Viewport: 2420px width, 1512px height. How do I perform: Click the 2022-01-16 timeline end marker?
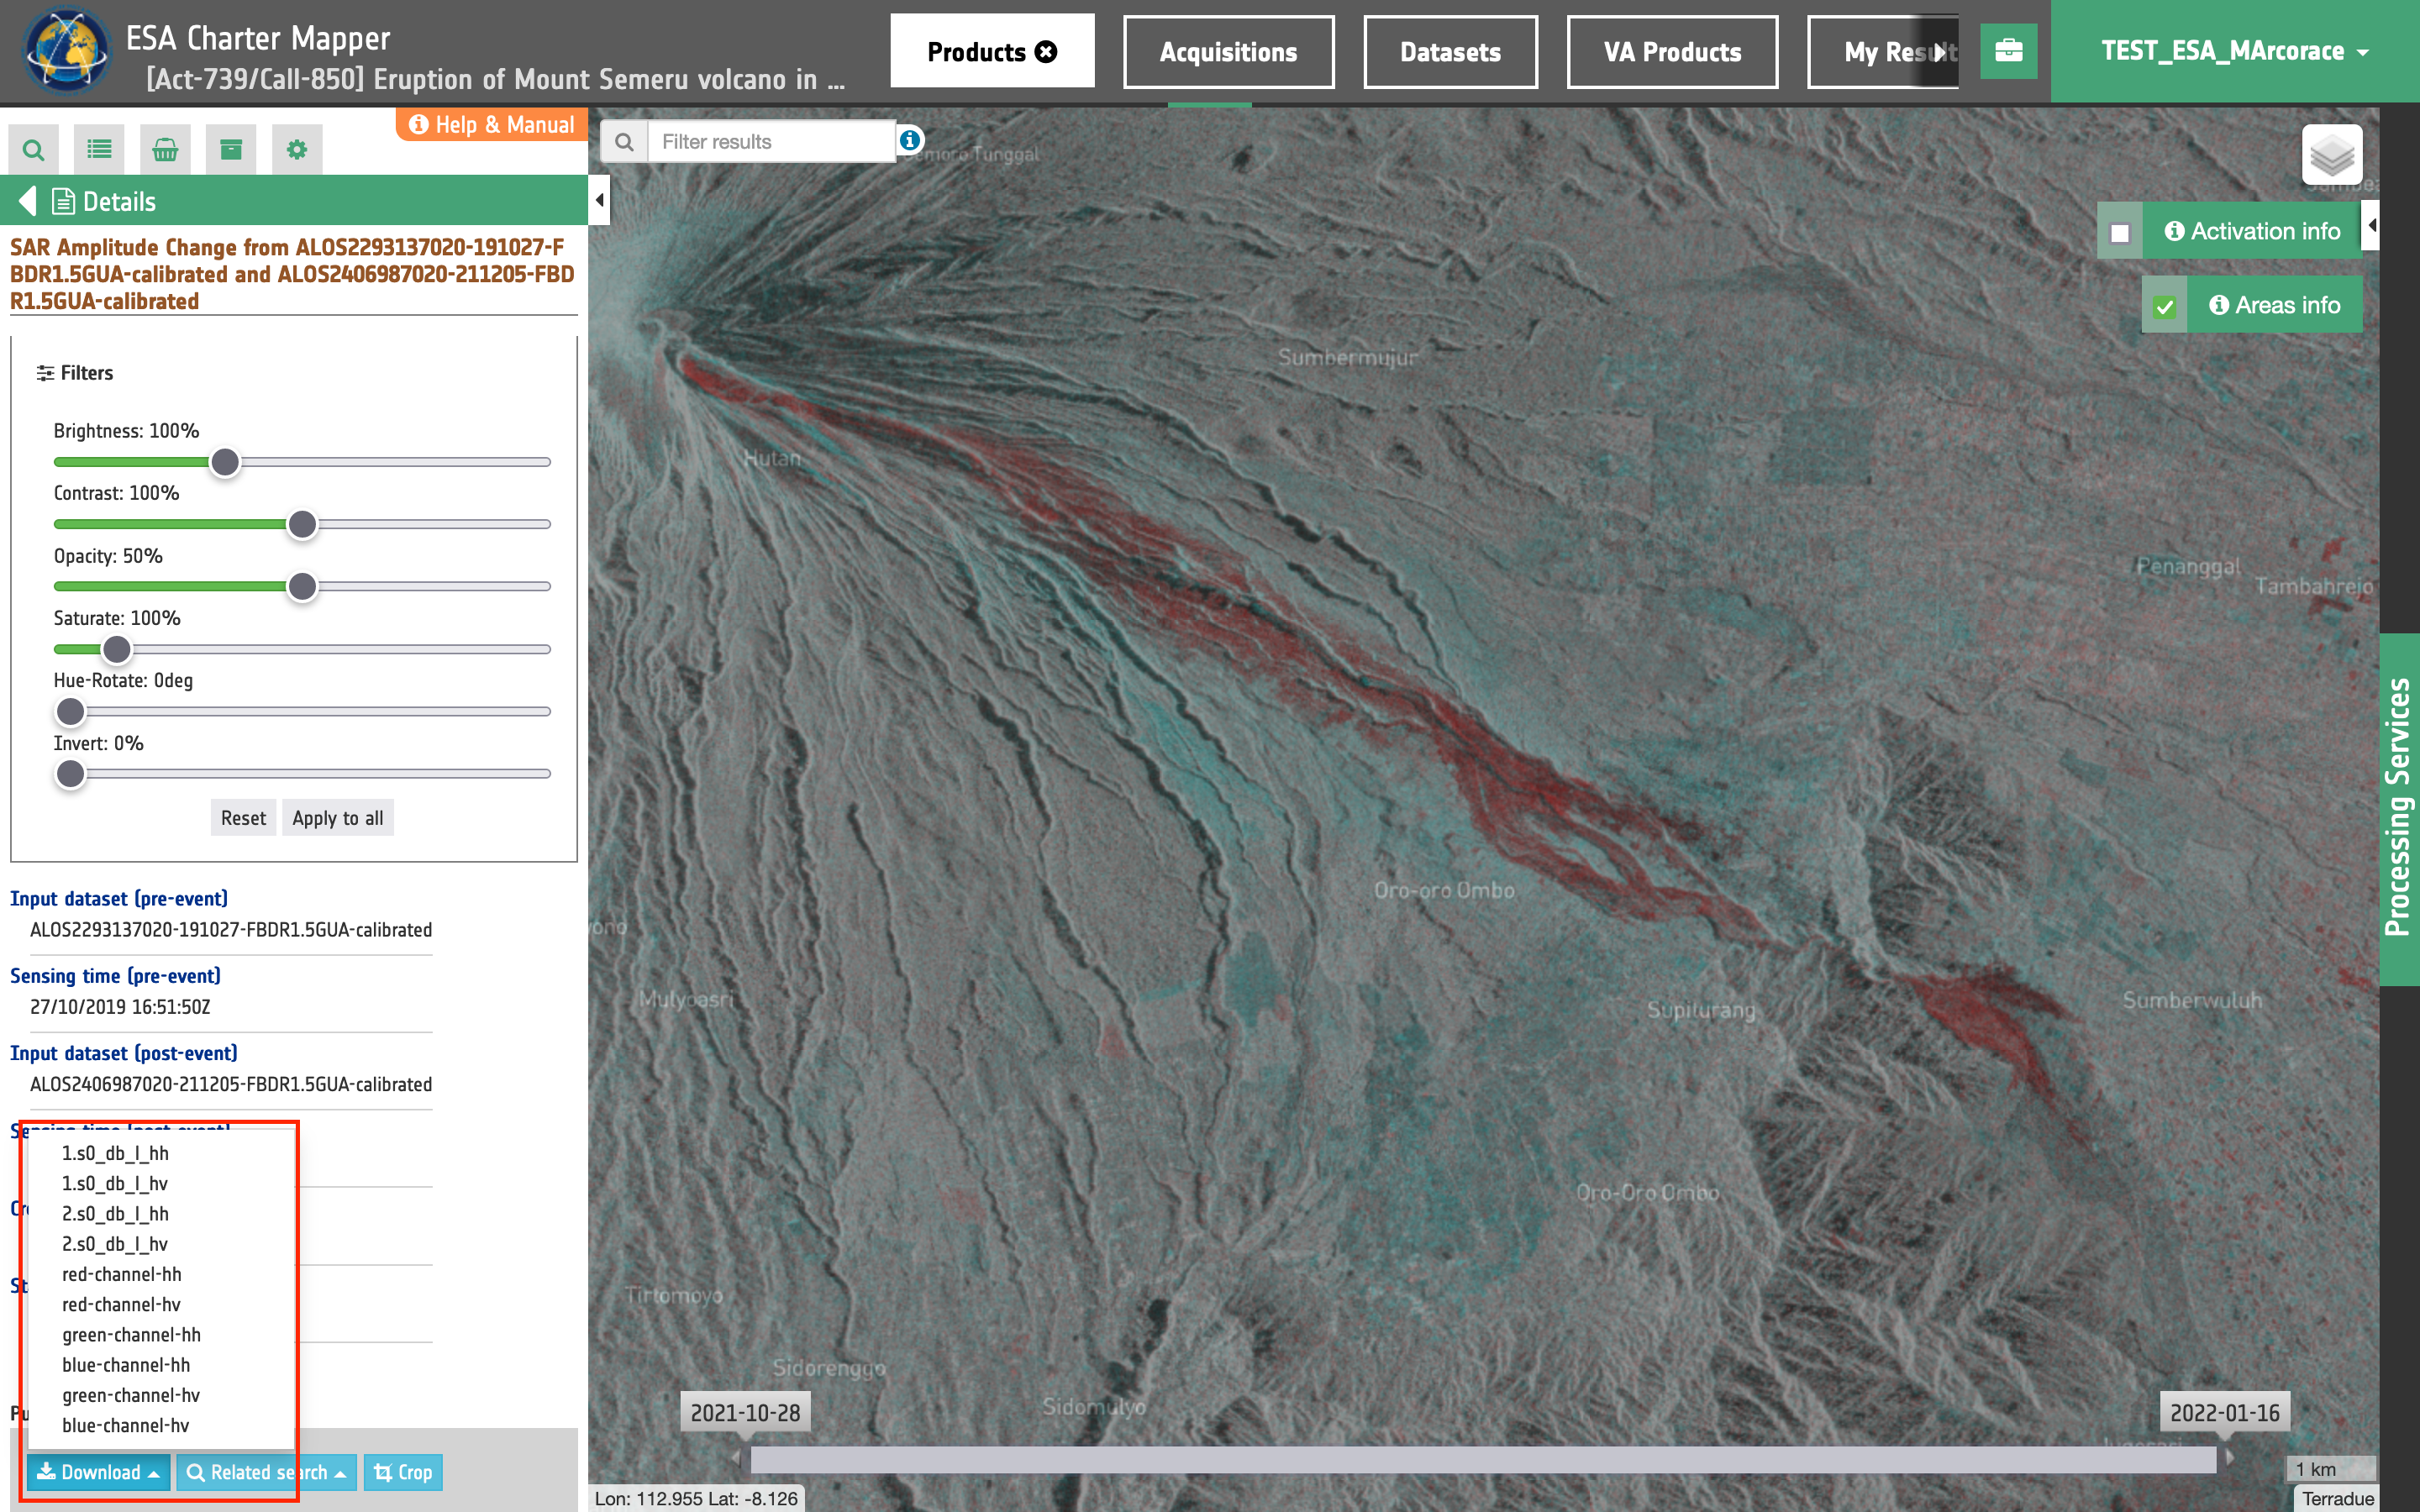[2224, 1412]
